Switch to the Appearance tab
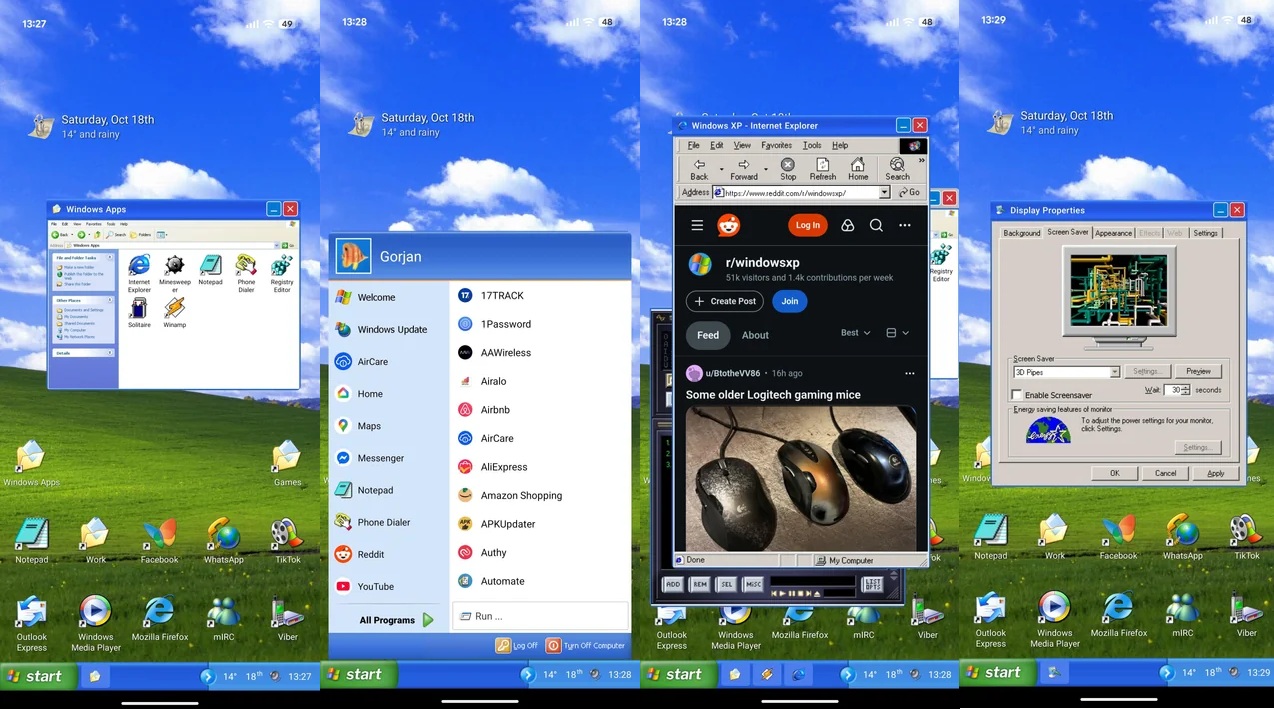This screenshot has width=1274, height=709. [1113, 233]
